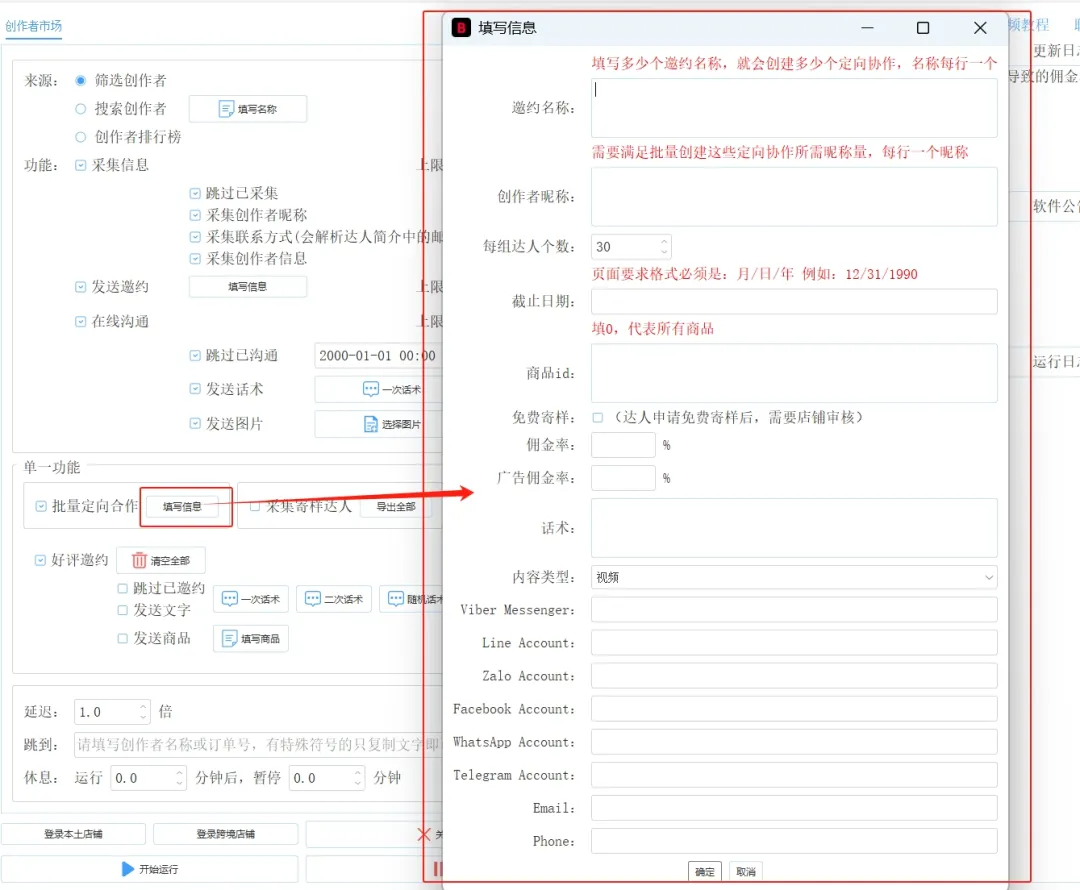This screenshot has height=890, width=1080.
Task: Close the 填写信息 dialog window
Action: click(979, 28)
